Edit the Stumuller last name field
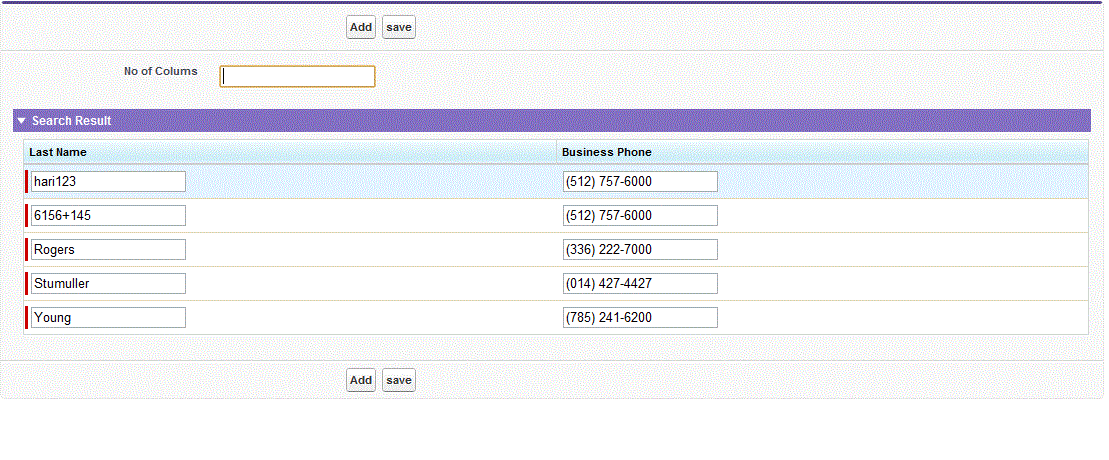 [x=108, y=284]
